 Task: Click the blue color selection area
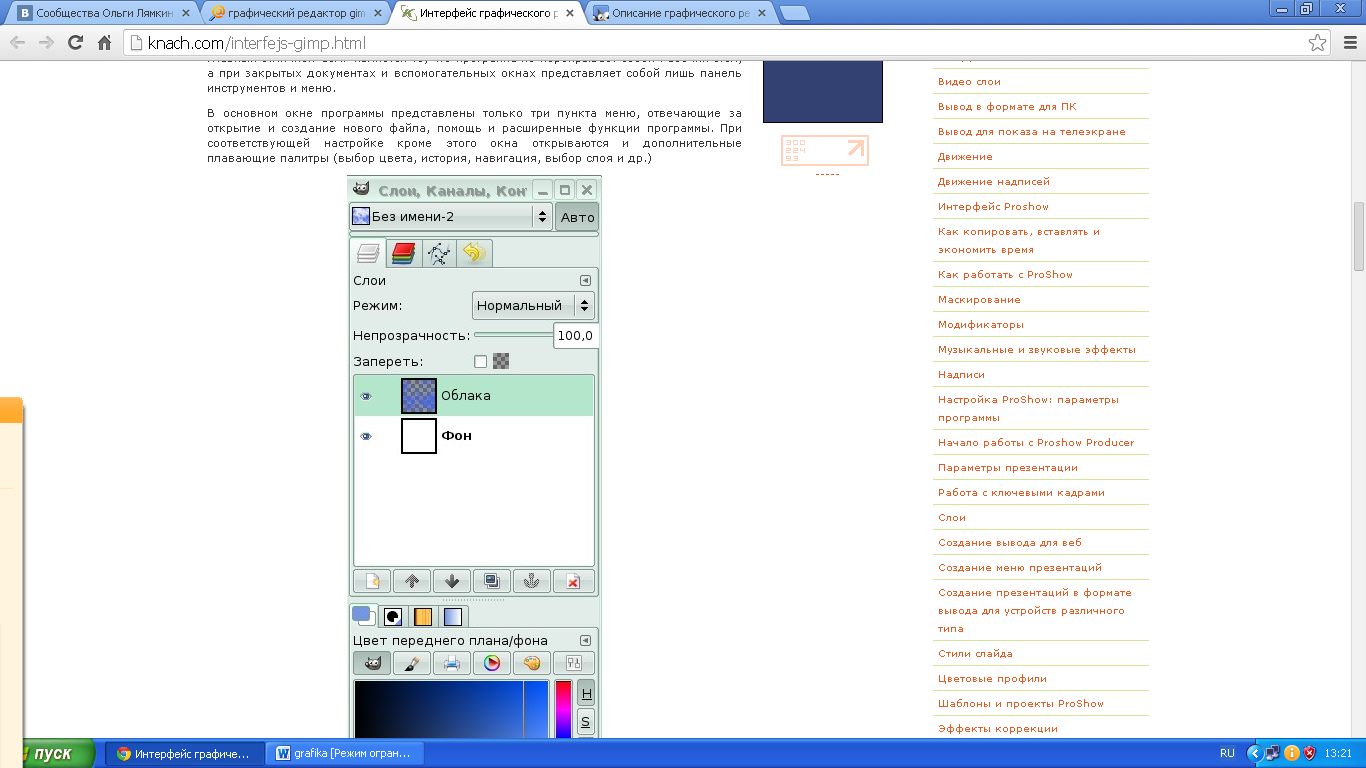pyautogui.click(x=451, y=709)
